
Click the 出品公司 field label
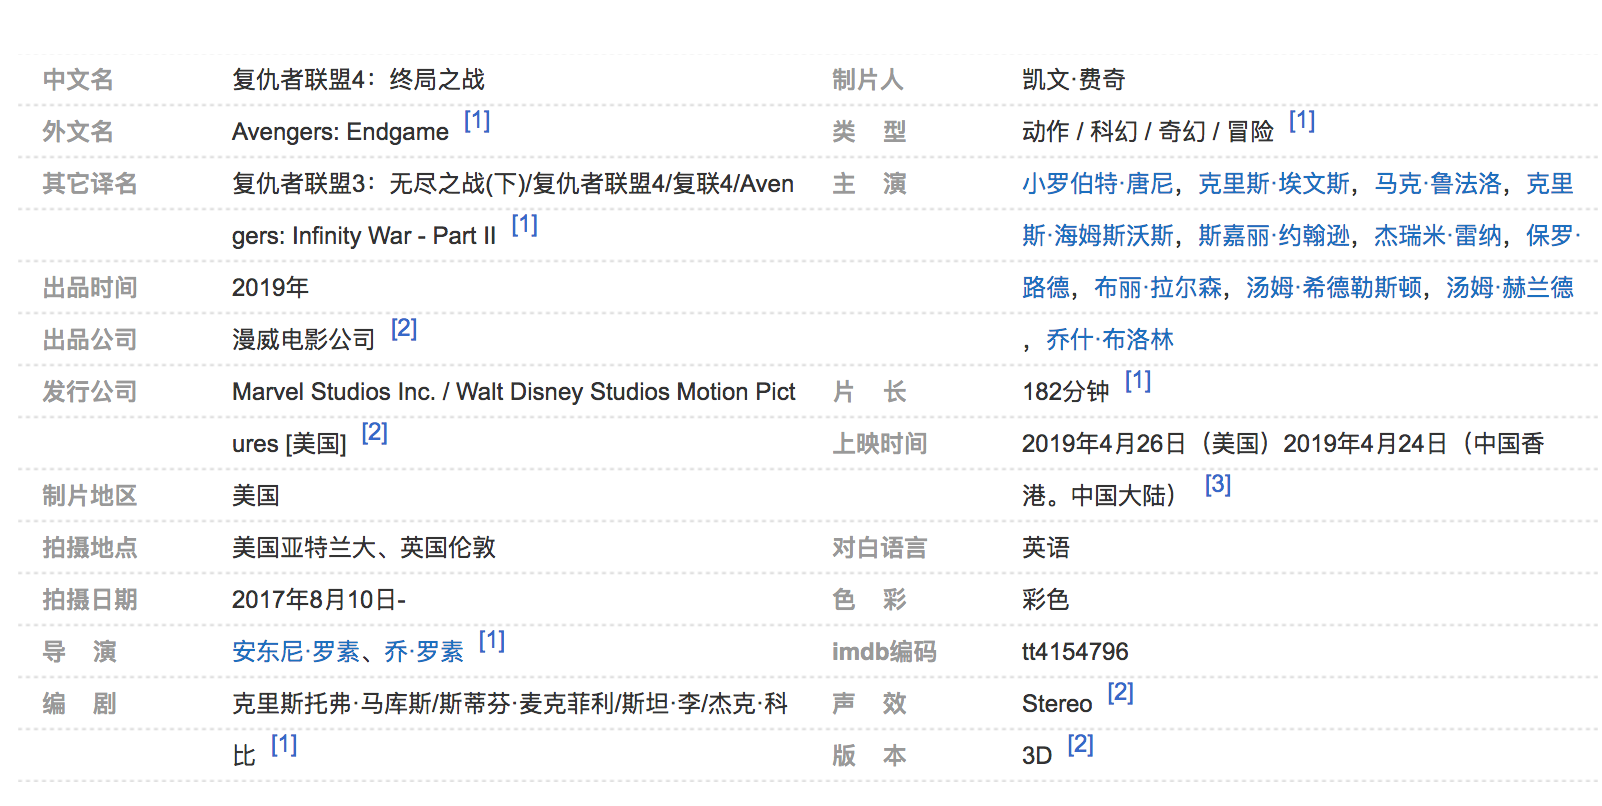pos(90,340)
